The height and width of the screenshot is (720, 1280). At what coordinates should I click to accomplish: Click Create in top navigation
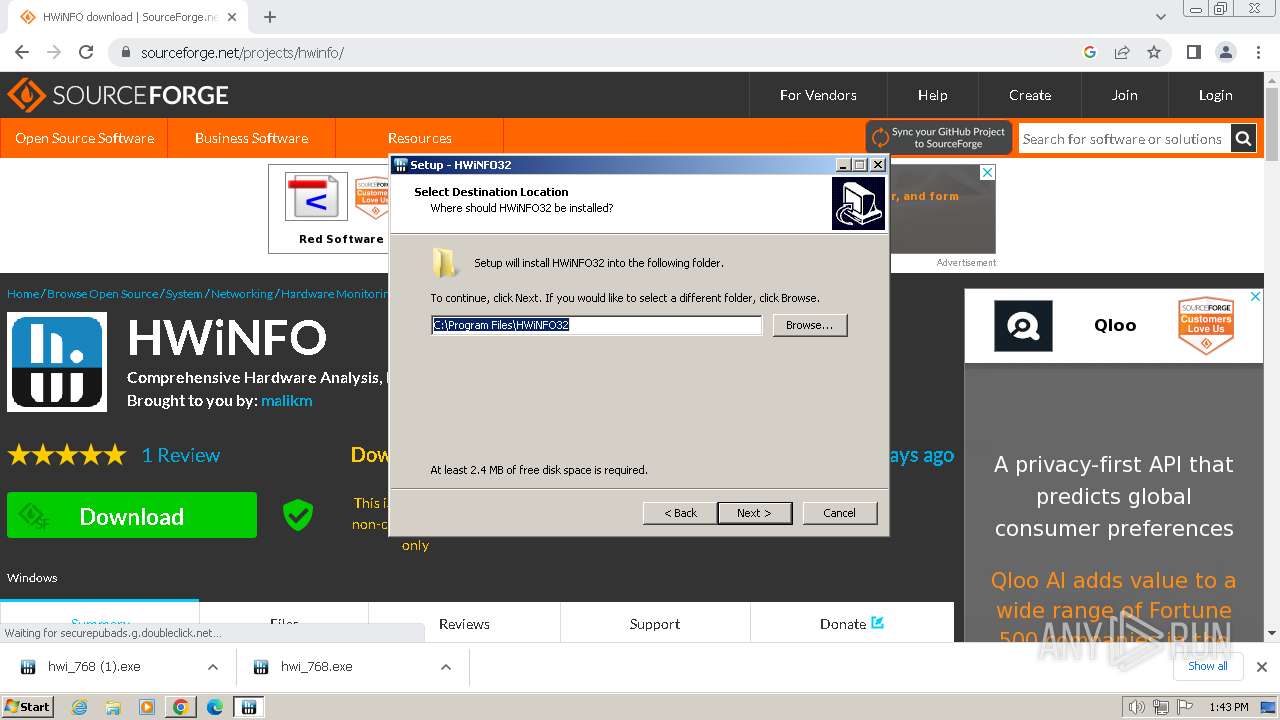coord(1030,95)
